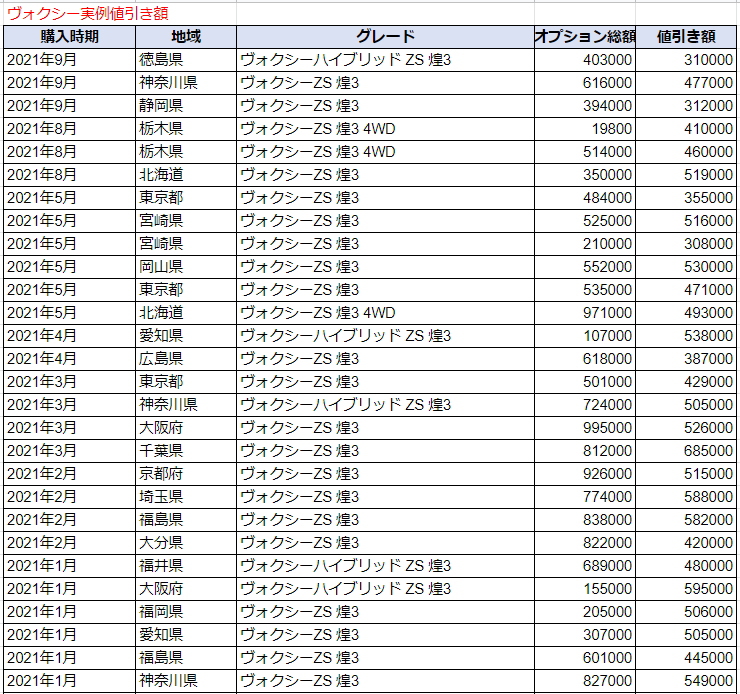This screenshot has height=694, width=740.
Task: Click option total cell 616000
Action: (585, 83)
